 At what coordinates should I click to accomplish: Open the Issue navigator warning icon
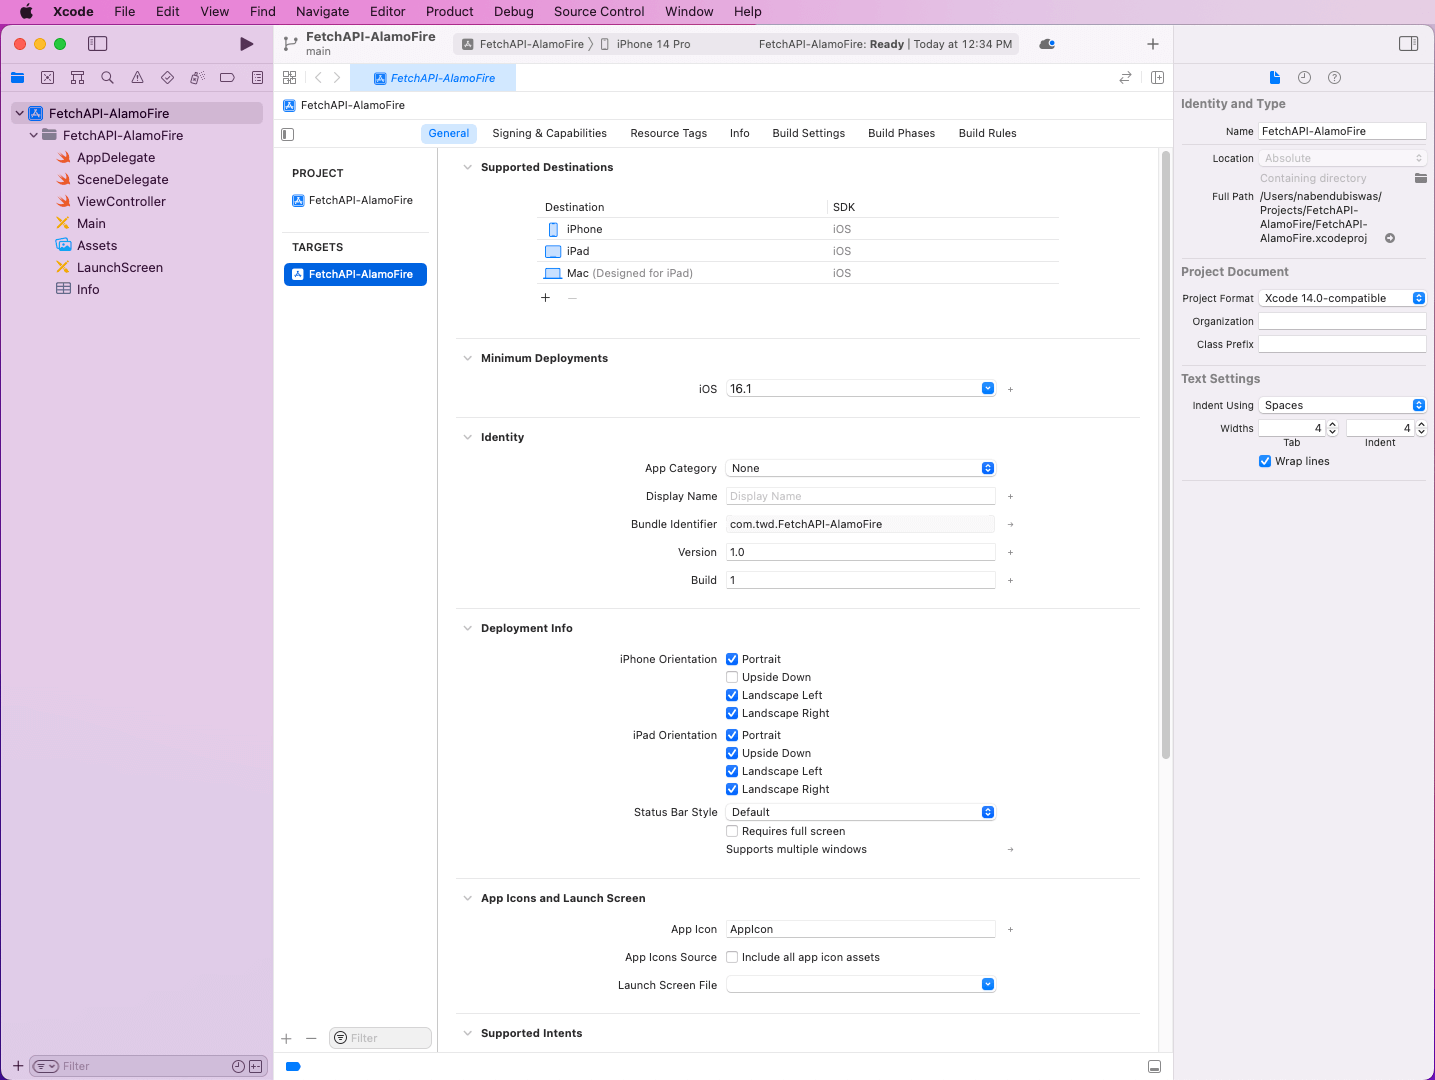tap(137, 78)
